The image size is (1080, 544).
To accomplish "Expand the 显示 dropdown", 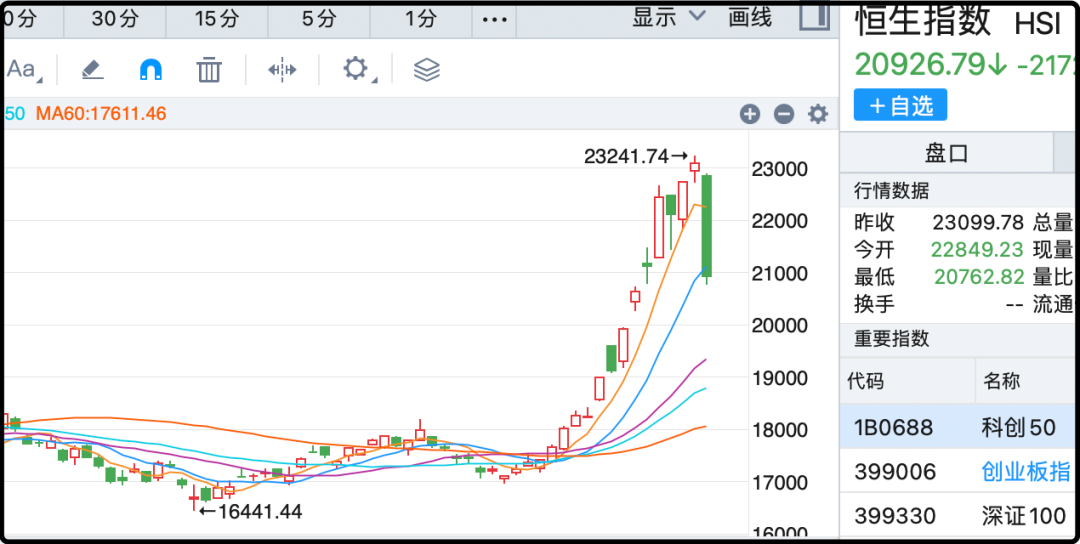I will 669,18.
